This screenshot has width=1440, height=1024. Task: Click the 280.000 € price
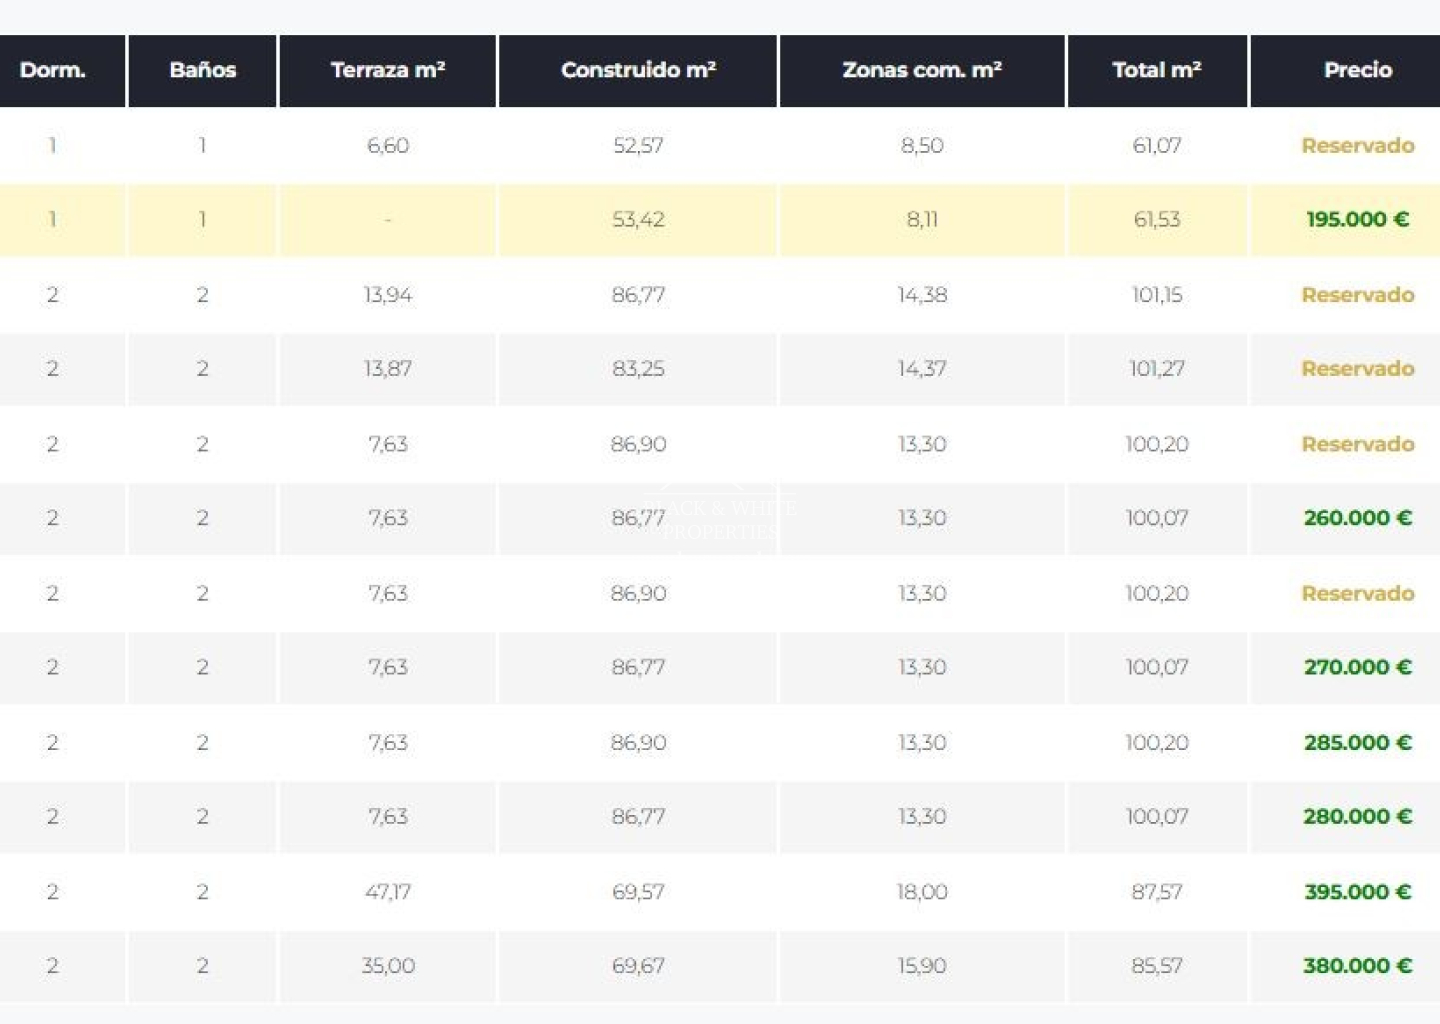(x=1357, y=816)
